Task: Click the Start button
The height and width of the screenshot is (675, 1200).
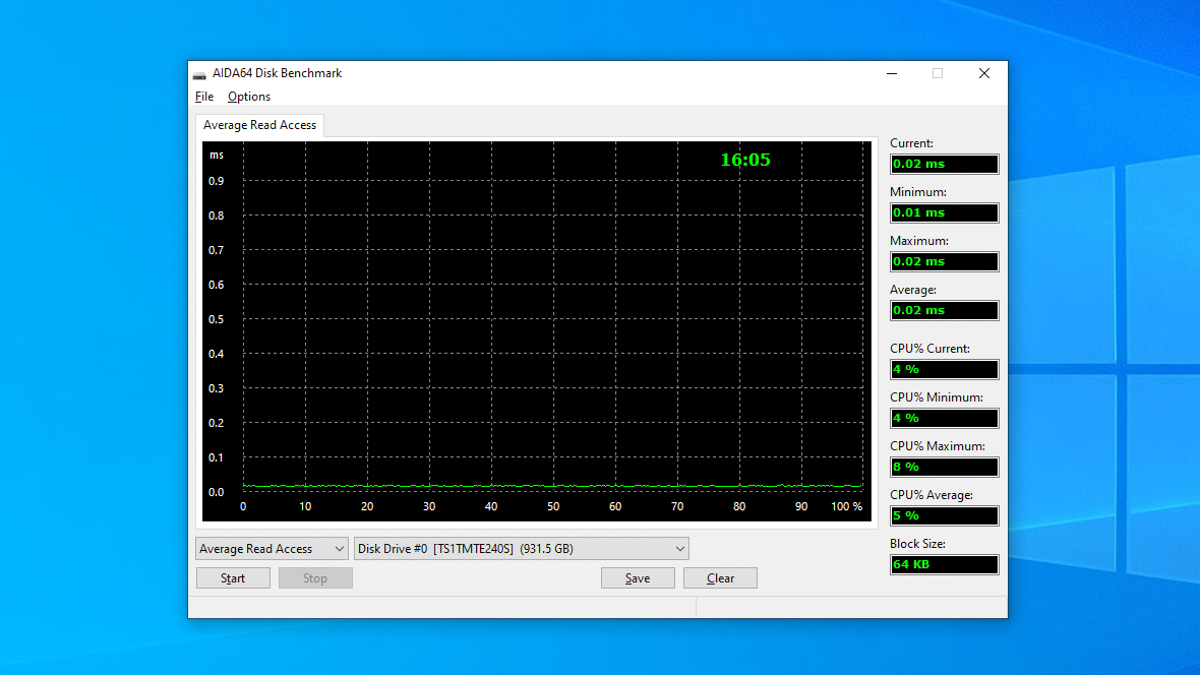Action: [233, 578]
